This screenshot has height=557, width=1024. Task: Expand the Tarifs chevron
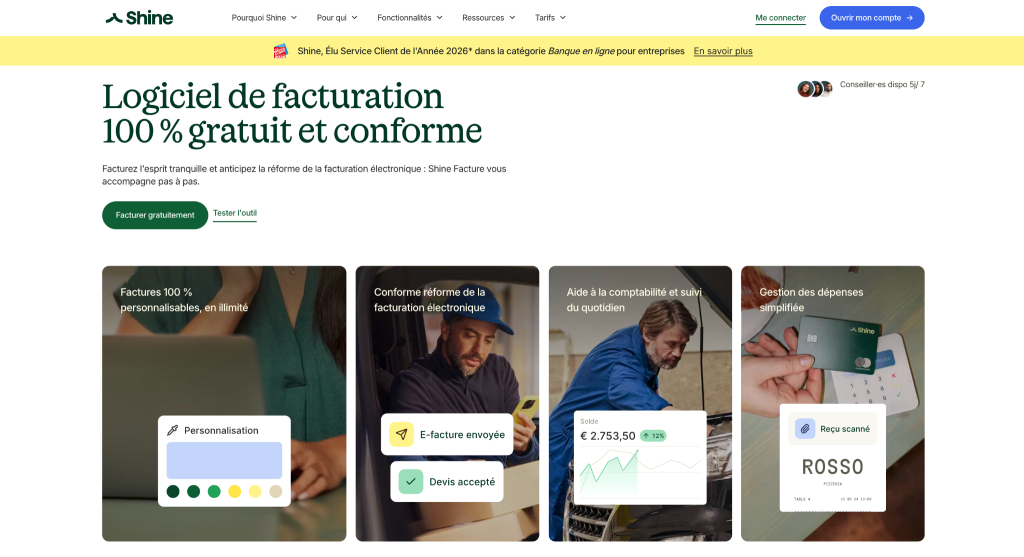(563, 18)
